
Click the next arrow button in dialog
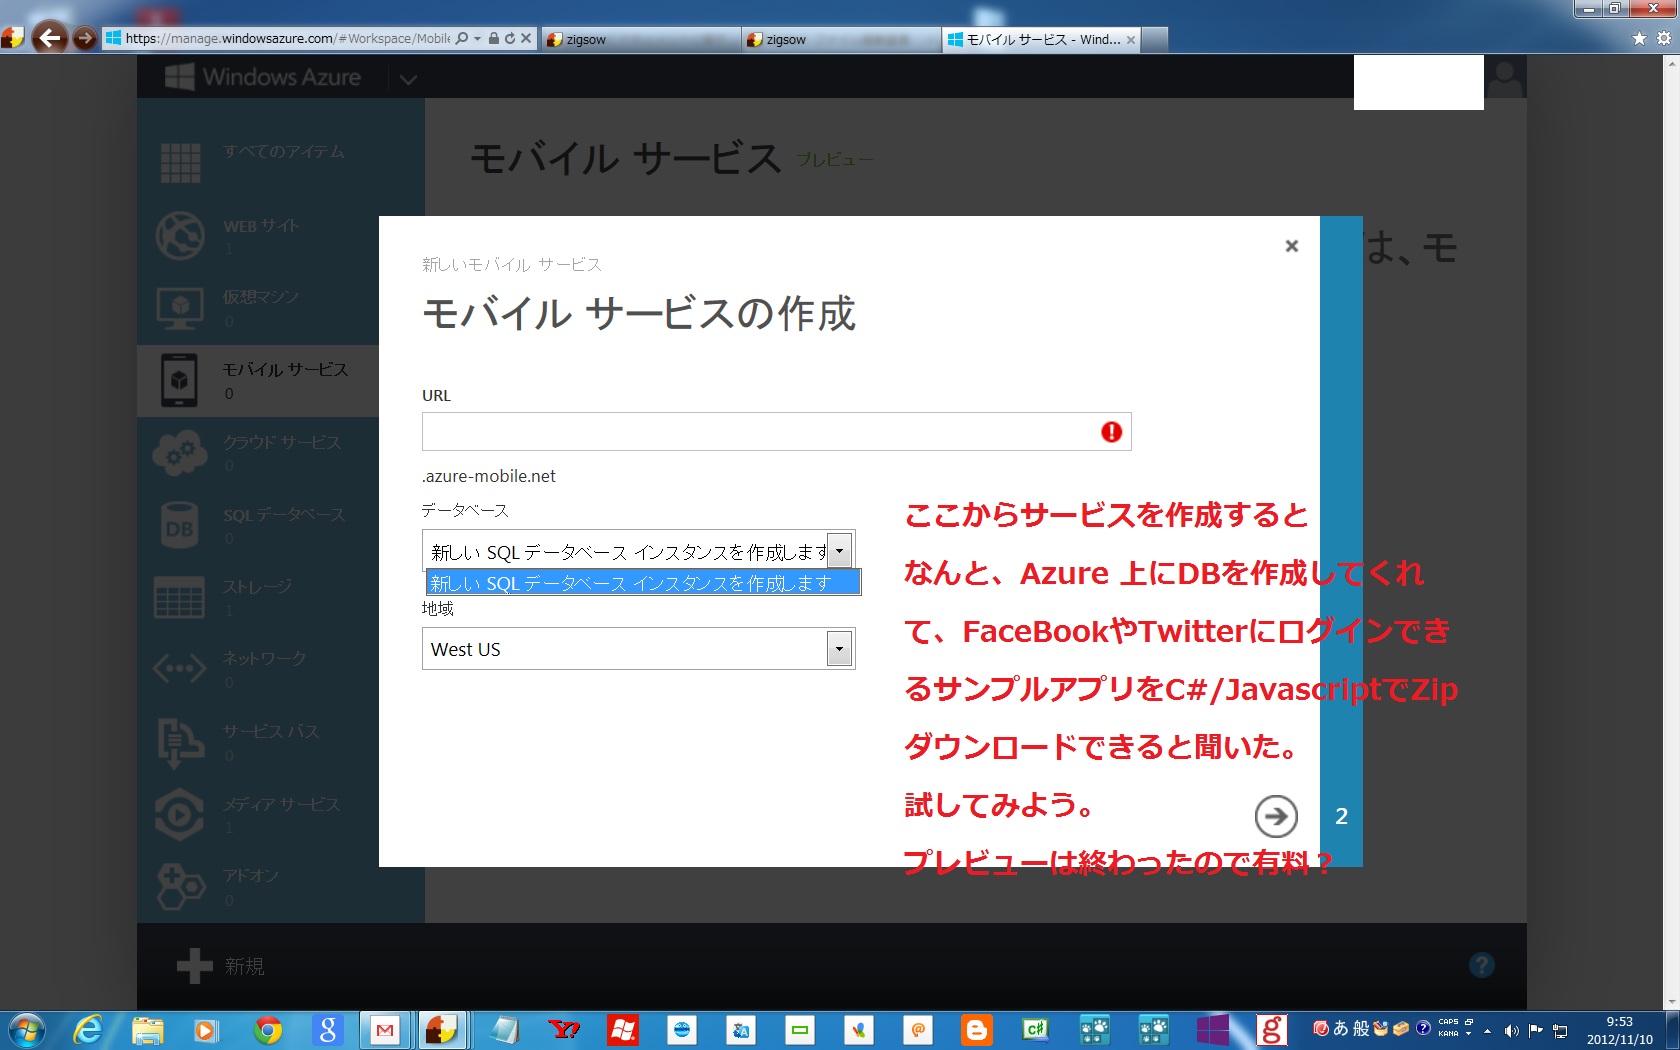pyautogui.click(x=1276, y=817)
